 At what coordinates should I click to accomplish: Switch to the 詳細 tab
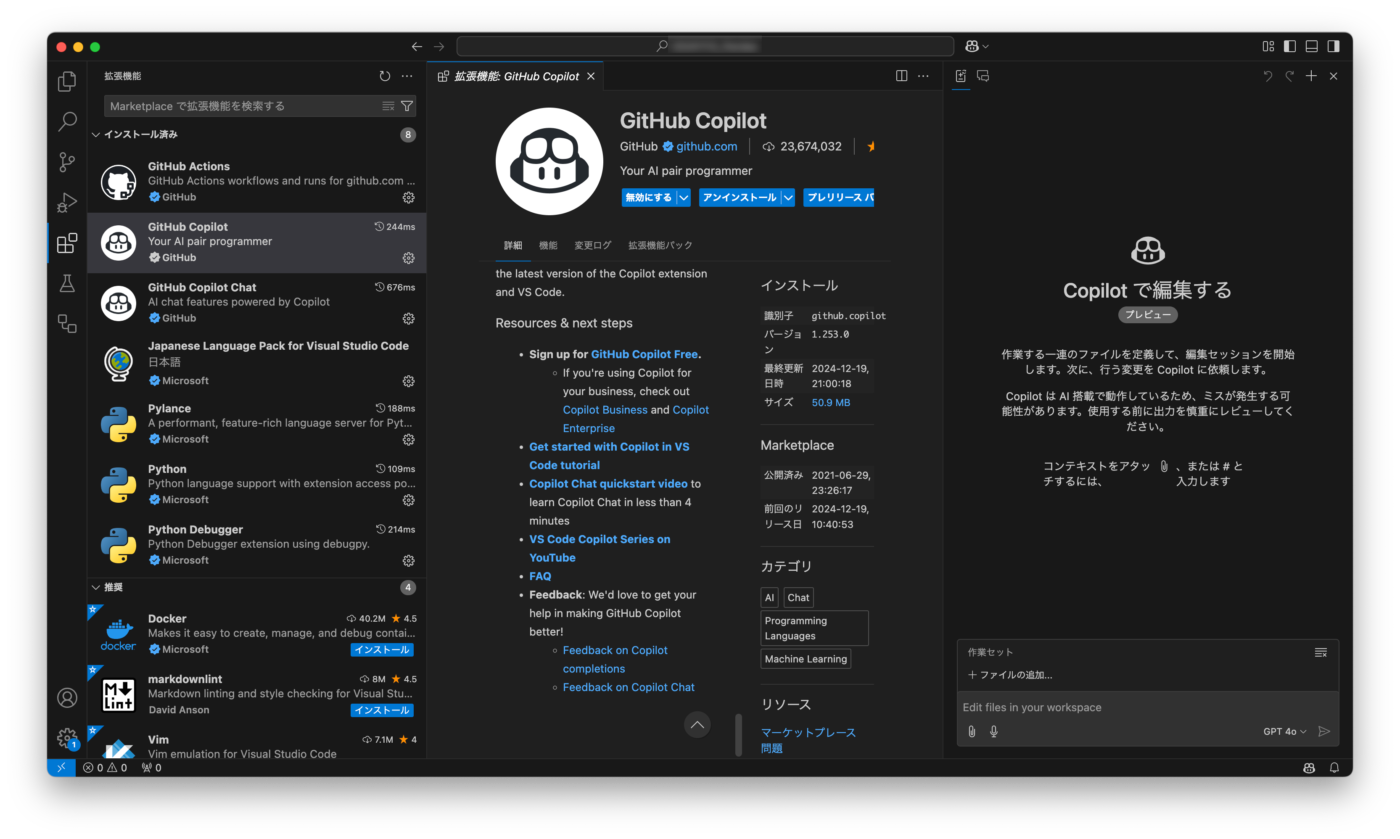pyautogui.click(x=513, y=245)
